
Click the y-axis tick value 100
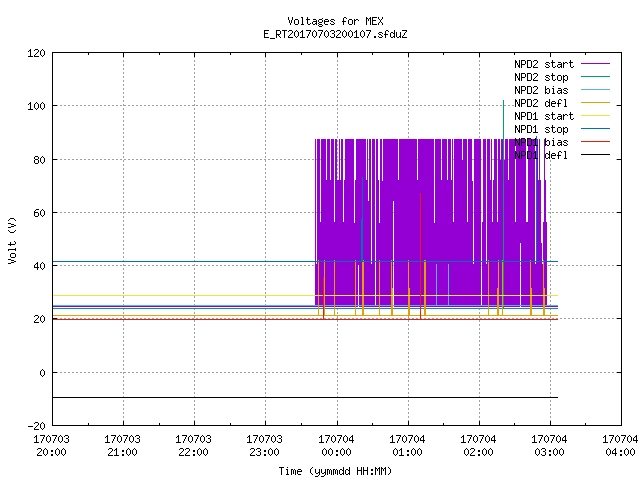click(36, 106)
